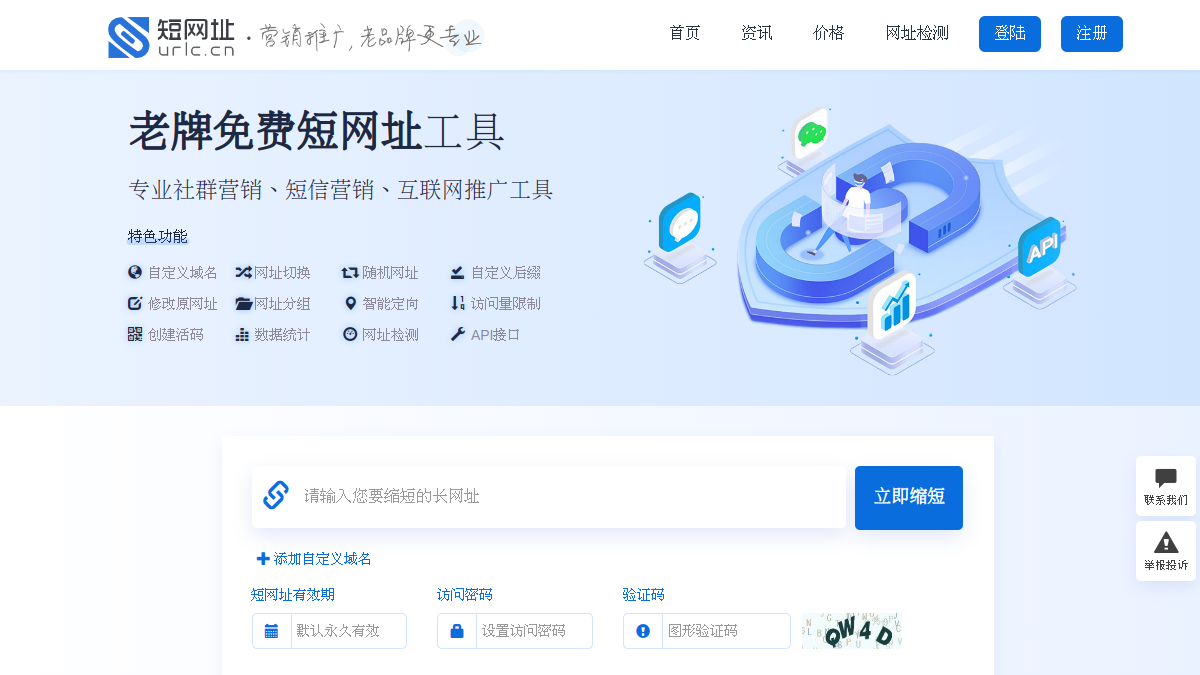Click the edit icon beside 修改原网址

click(135, 303)
